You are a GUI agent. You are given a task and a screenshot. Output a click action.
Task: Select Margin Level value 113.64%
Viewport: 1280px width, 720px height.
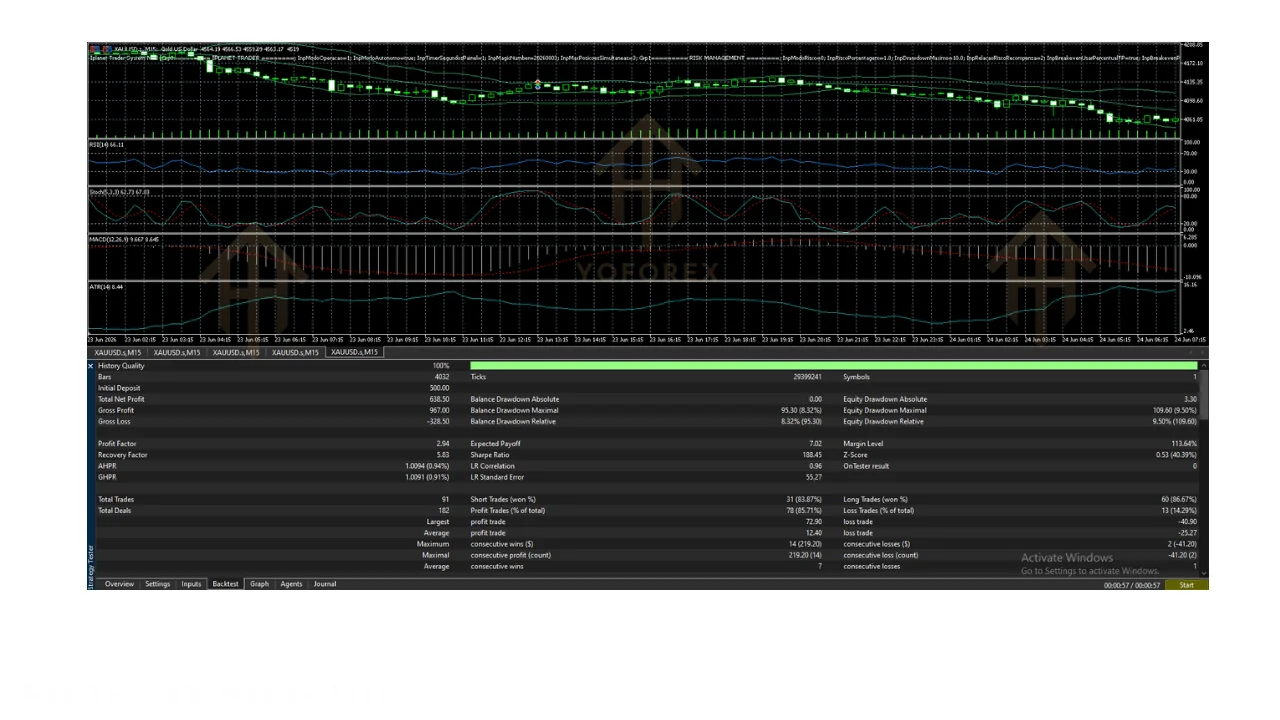coord(1184,443)
